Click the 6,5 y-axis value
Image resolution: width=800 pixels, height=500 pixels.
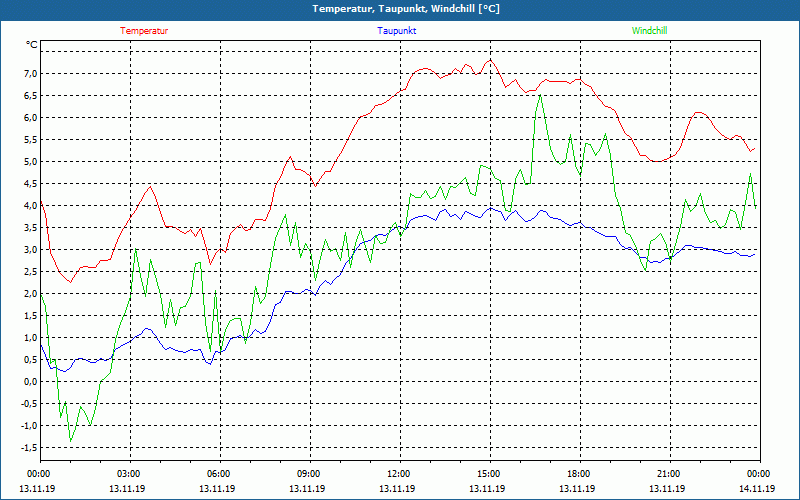tap(31, 95)
